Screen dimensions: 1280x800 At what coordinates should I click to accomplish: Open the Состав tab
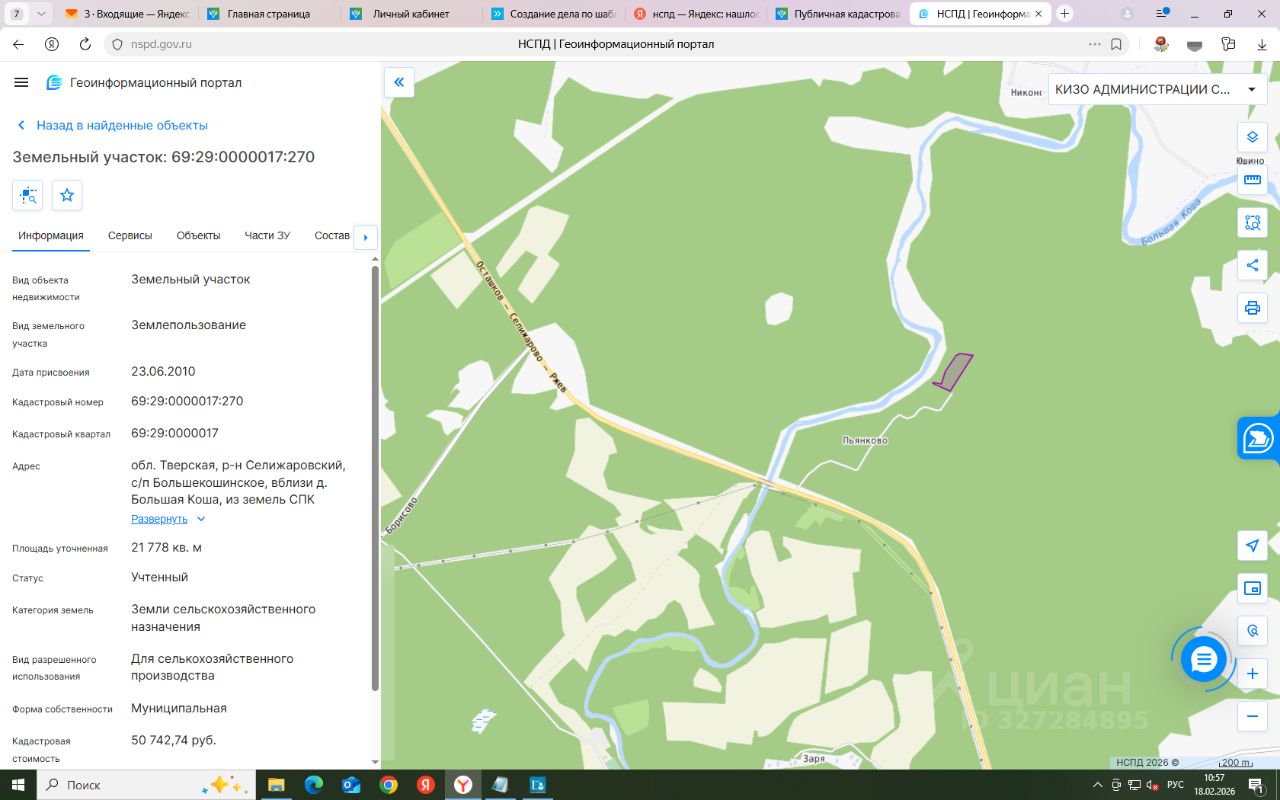[332, 236]
